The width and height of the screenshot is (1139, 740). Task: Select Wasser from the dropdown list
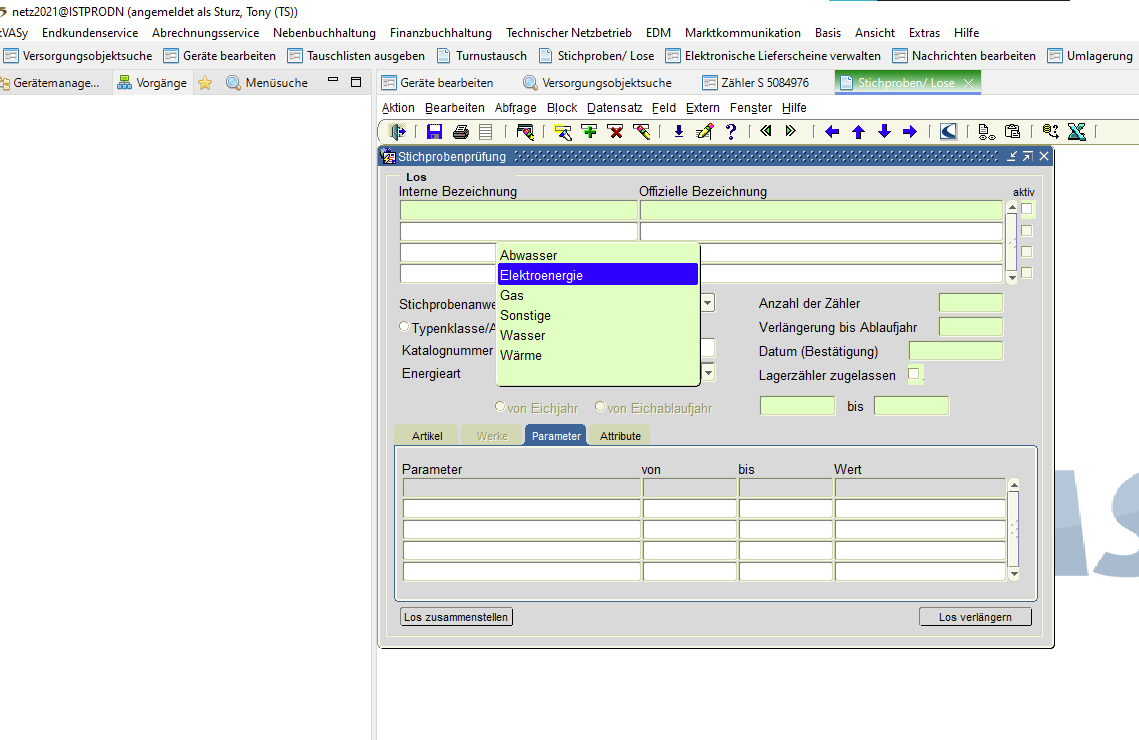[x=522, y=335]
